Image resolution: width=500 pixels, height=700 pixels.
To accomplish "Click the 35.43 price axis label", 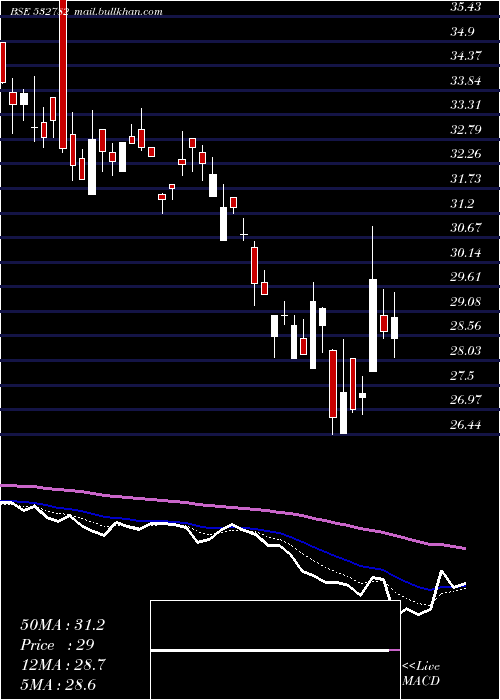I will (466, 8).
